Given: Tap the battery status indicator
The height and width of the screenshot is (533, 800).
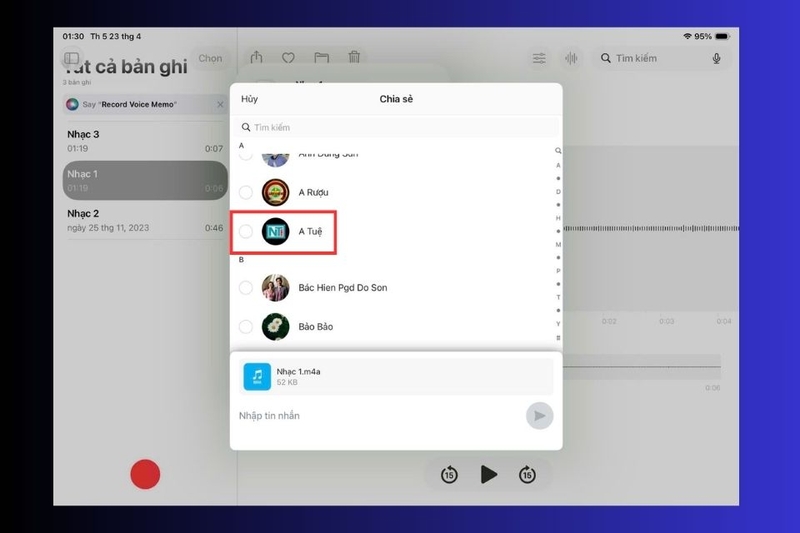Looking at the screenshot, I should (722, 36).
